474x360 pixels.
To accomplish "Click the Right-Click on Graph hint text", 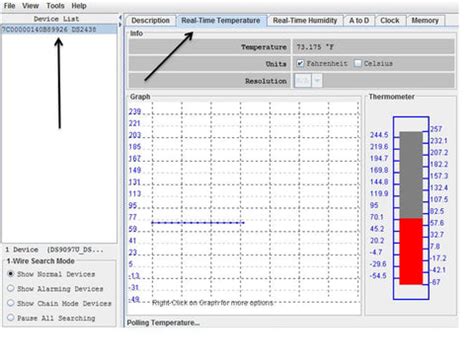I will tap(212, 303).
